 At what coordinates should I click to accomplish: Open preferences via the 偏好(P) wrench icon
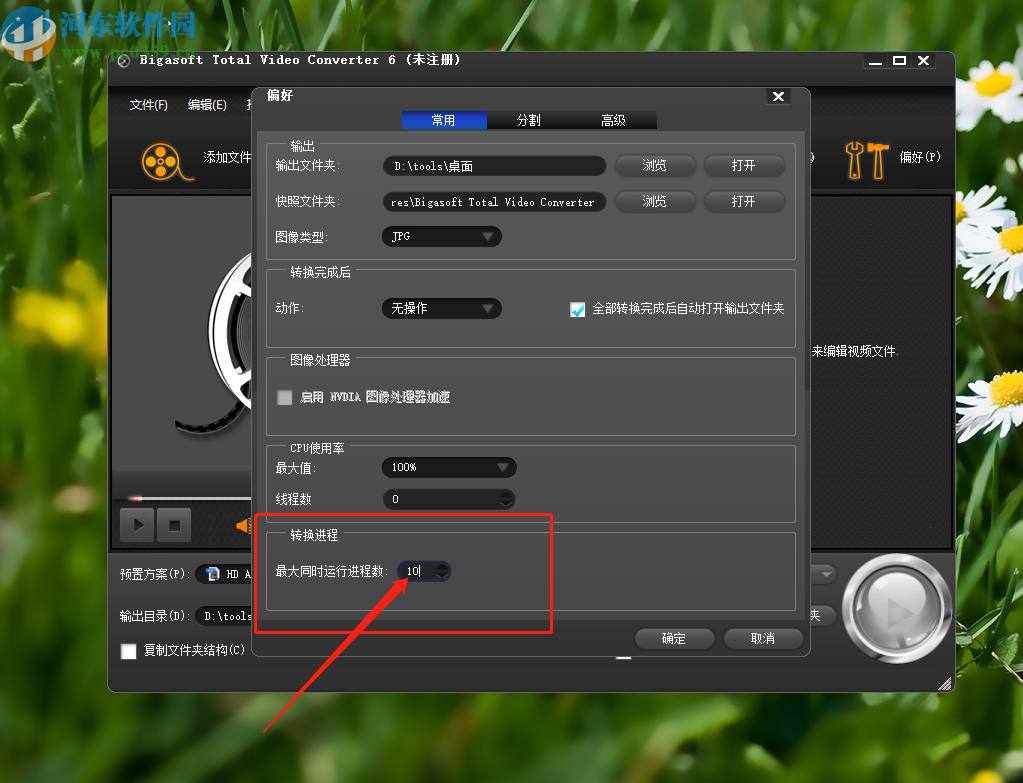[866, 159]
